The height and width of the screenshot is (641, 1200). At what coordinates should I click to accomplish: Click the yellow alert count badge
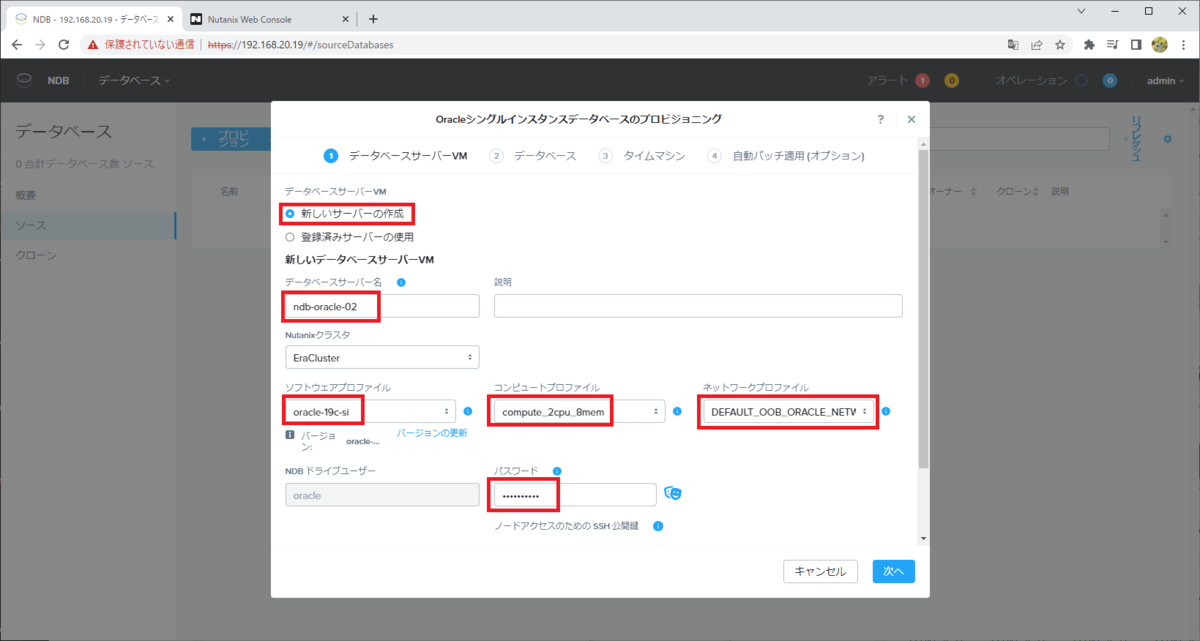click(951, 80)
